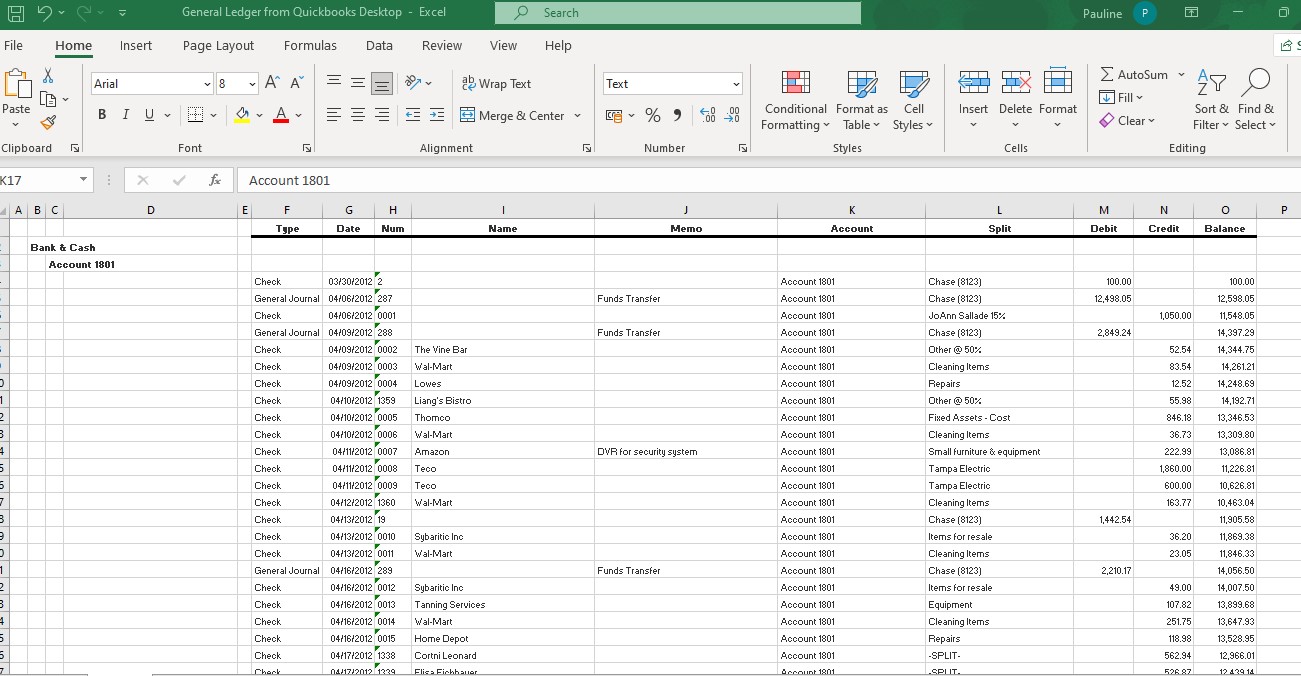Open Sort & Filter menu
Screen dimensions: 1301x676
click(x=1211, y=100)
